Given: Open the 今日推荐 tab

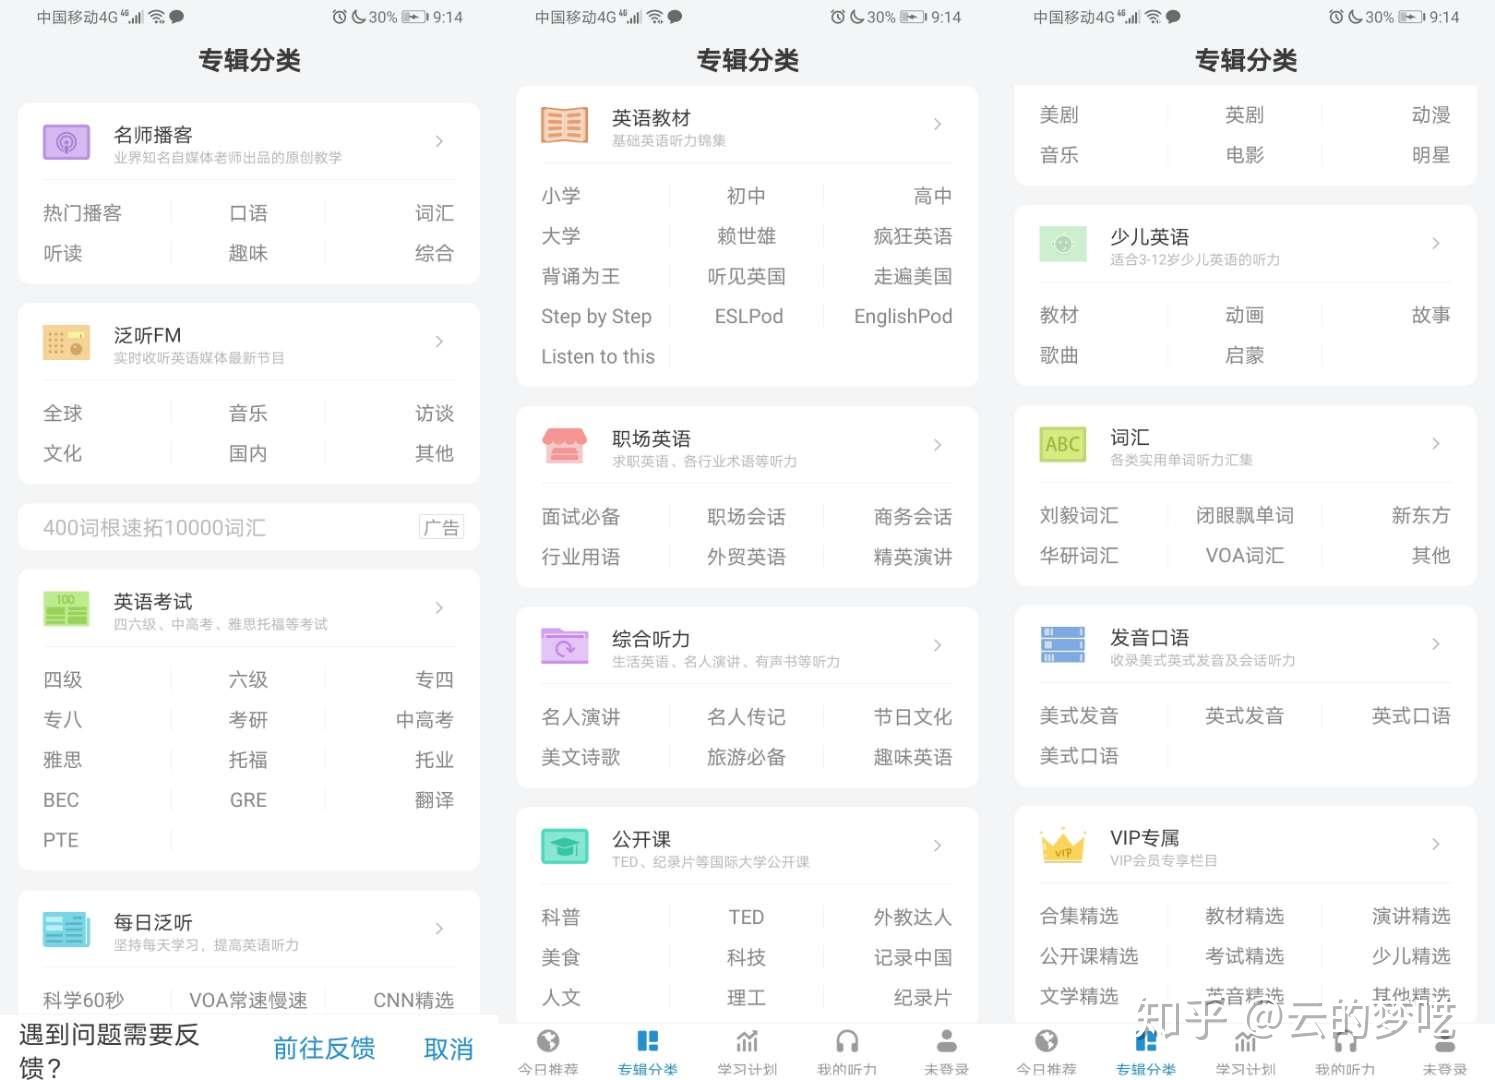Looking at the screenshot, I should 547,1050.
